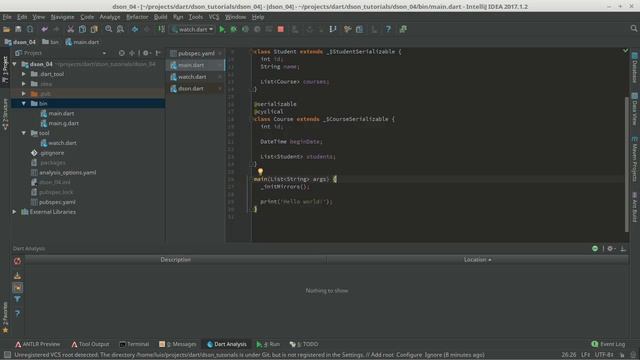Click the Dart Analysis help question icon
Image resolution: width=640 pixels, height=360 pixels.
pyautogui.click(x=17, y=313)
